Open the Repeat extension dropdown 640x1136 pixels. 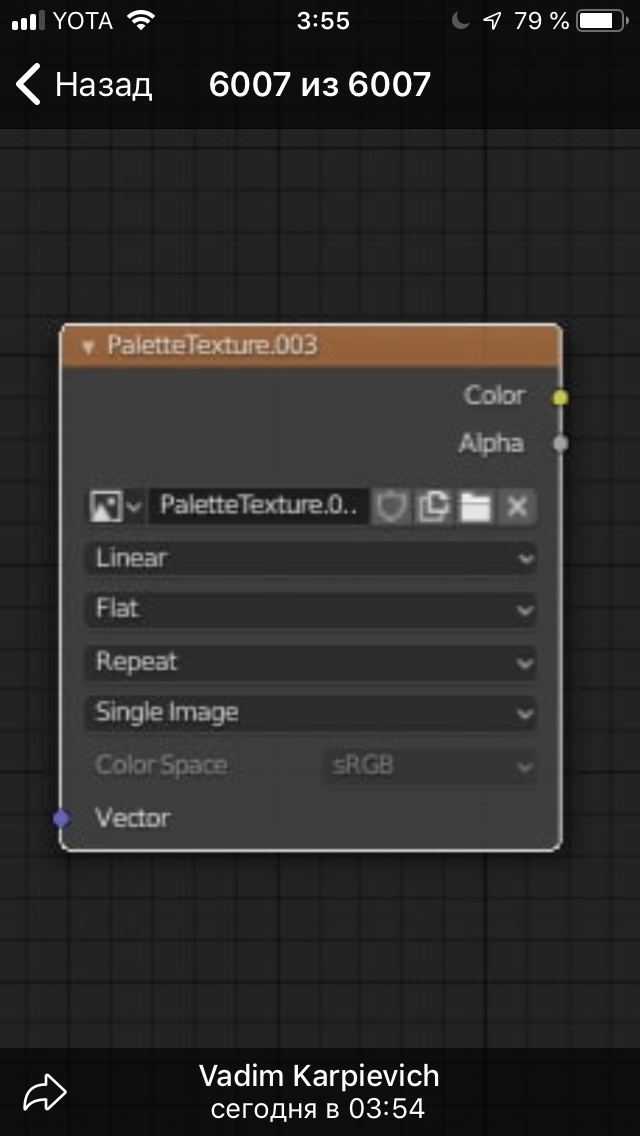point(311,662)
